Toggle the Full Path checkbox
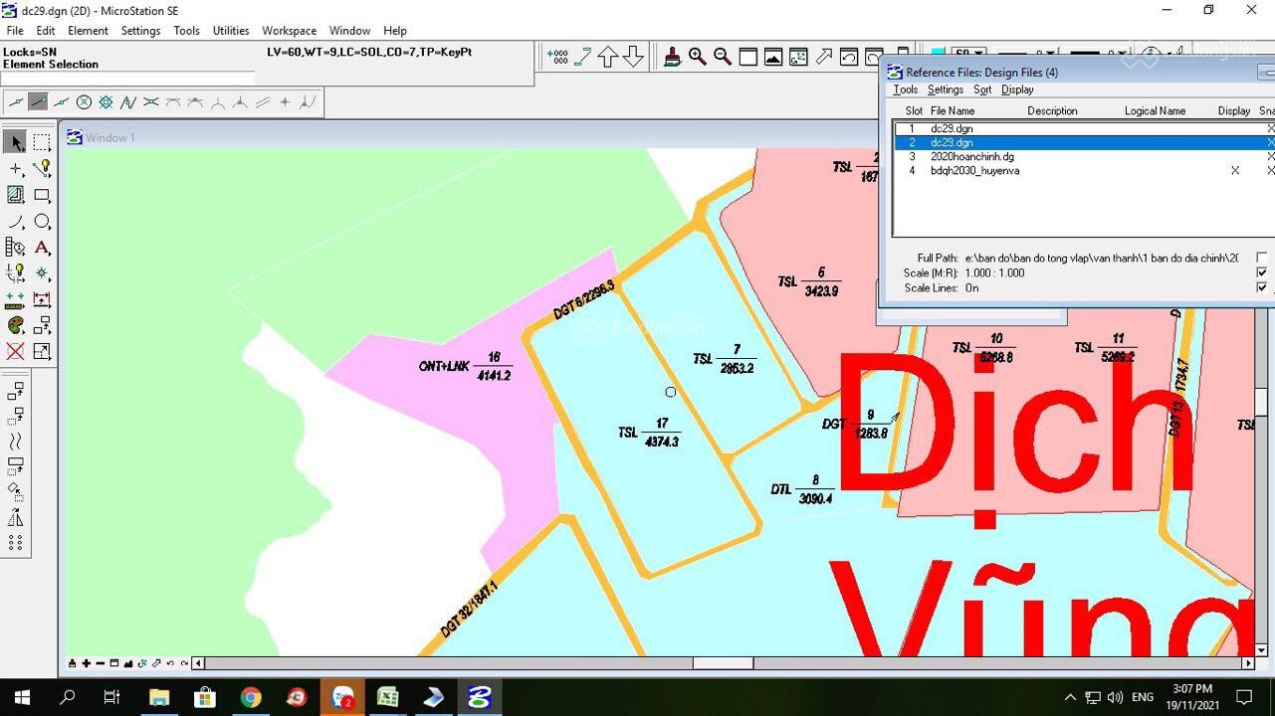 click(1262, 258)
